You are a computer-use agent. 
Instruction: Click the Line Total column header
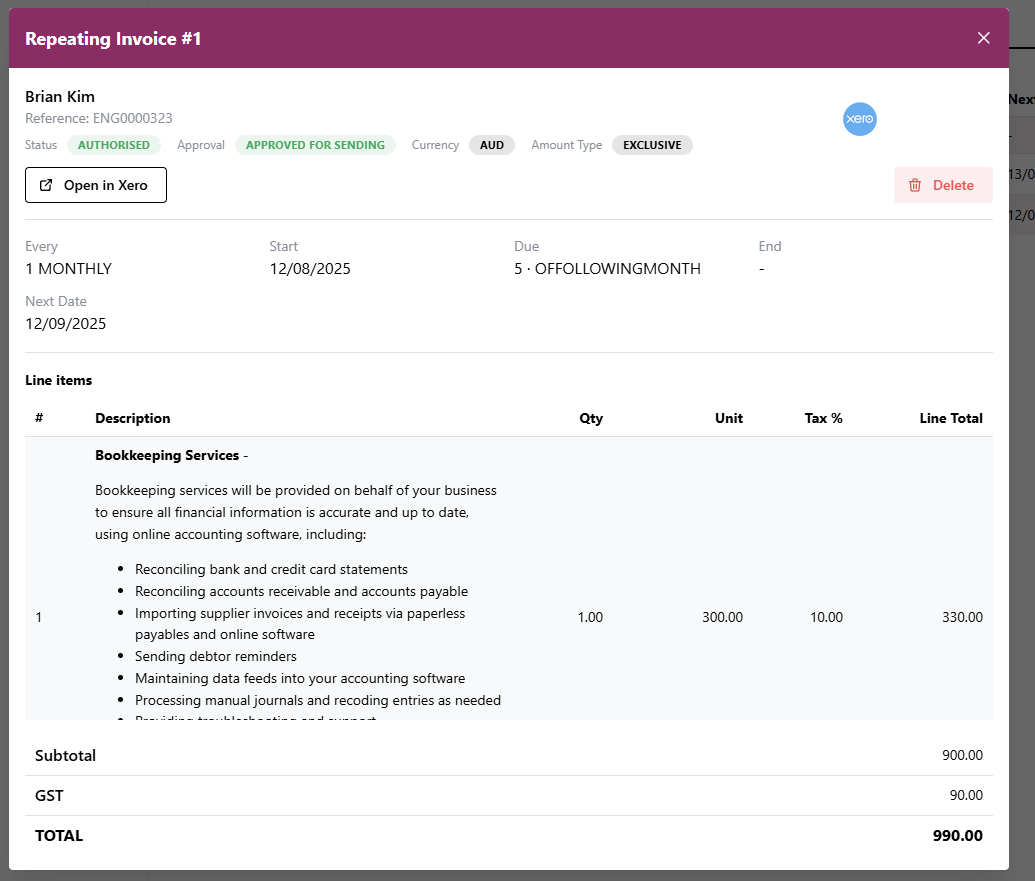(x=950, y=418)
